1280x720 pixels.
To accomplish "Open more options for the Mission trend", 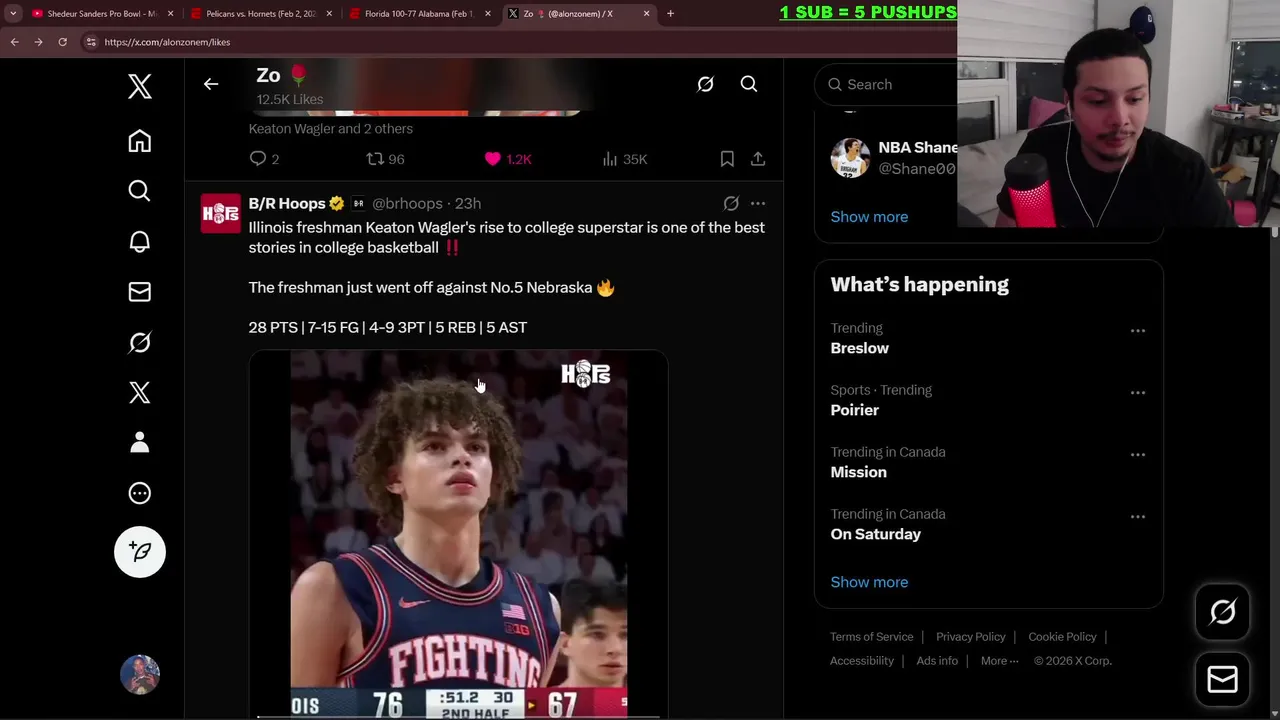I will coord(1138,454).
